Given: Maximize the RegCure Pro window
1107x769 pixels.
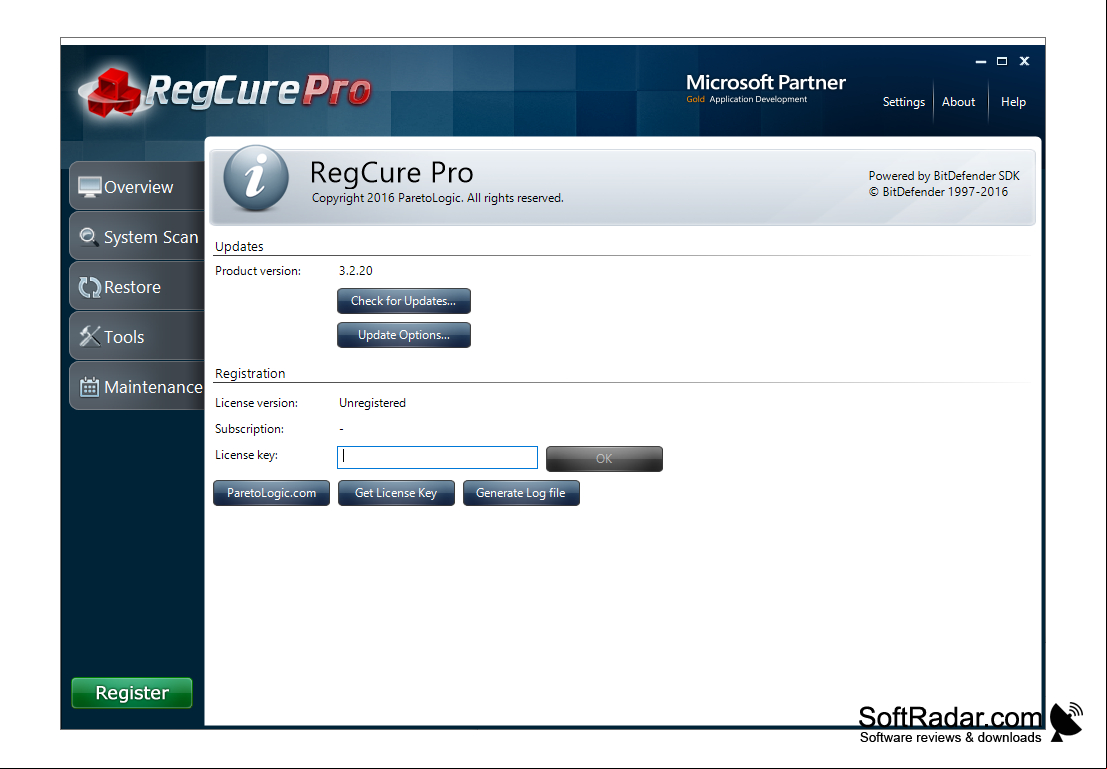Looking at the screenshot, I should click(1002, 61).
